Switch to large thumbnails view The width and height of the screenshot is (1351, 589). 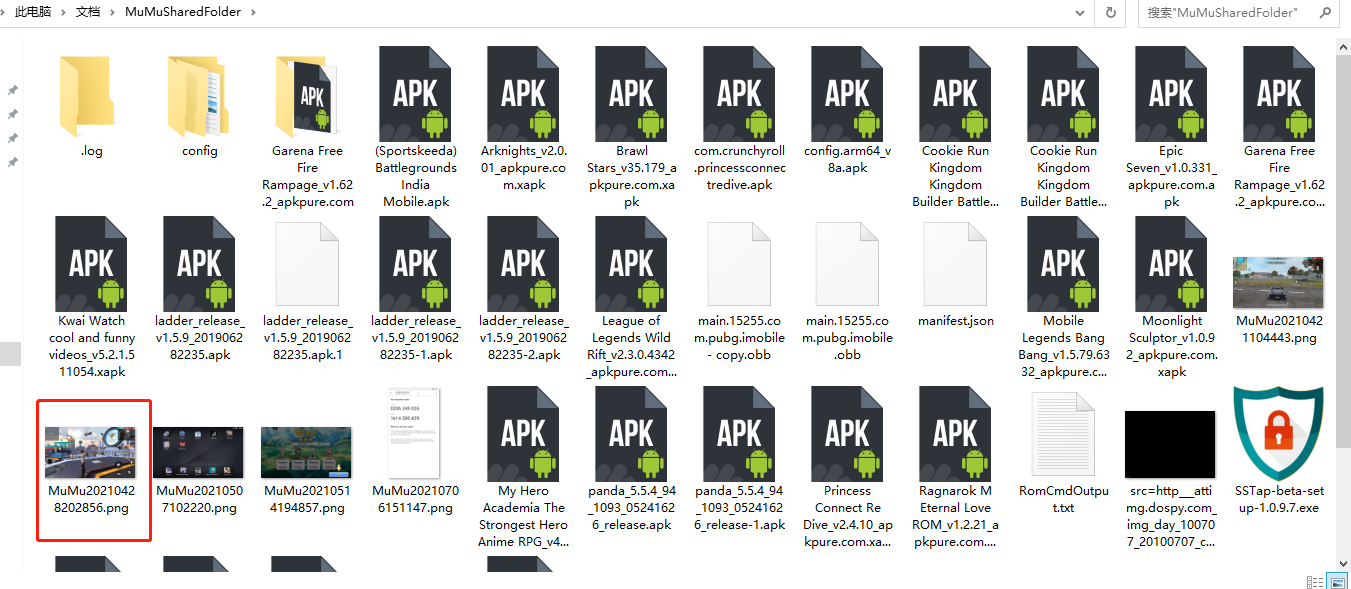1336,581
